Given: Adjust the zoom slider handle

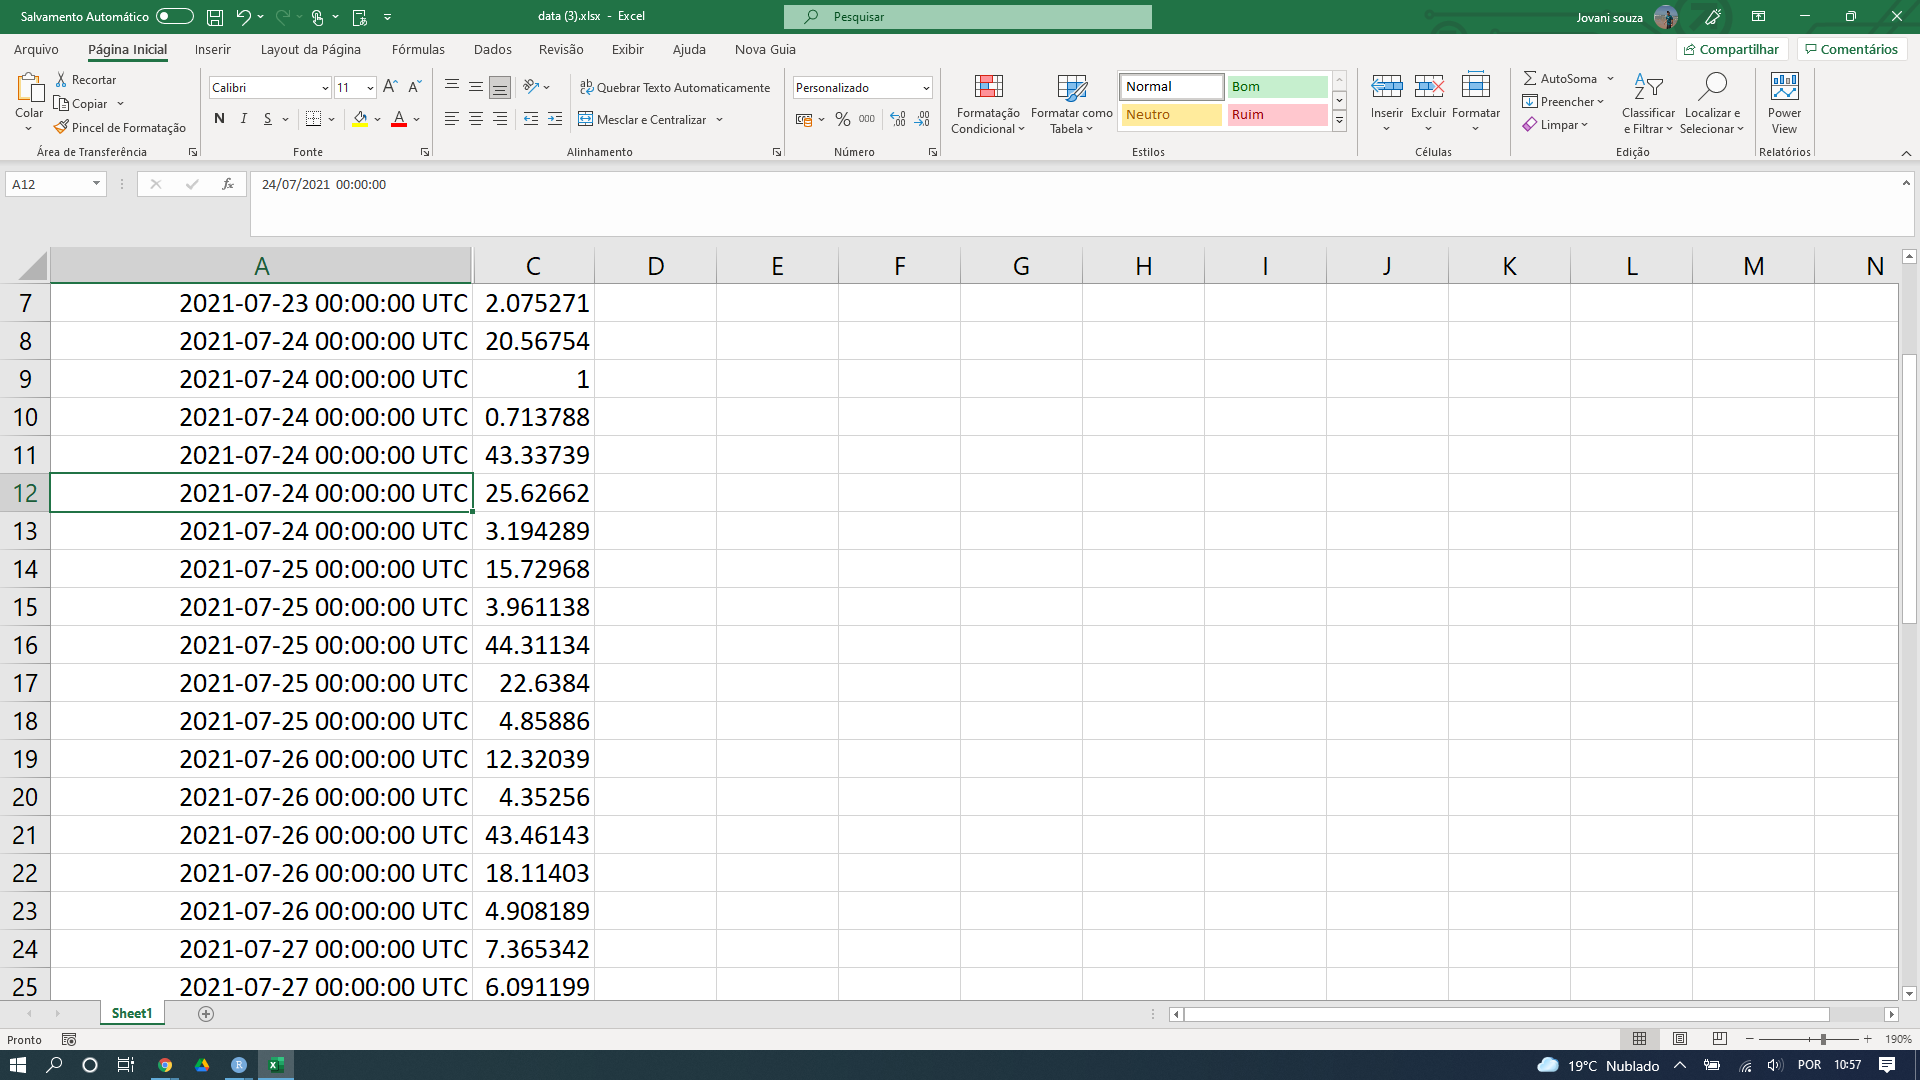Looking at the screenshot, I should pyautogui.click(x=1823, y=1040).
